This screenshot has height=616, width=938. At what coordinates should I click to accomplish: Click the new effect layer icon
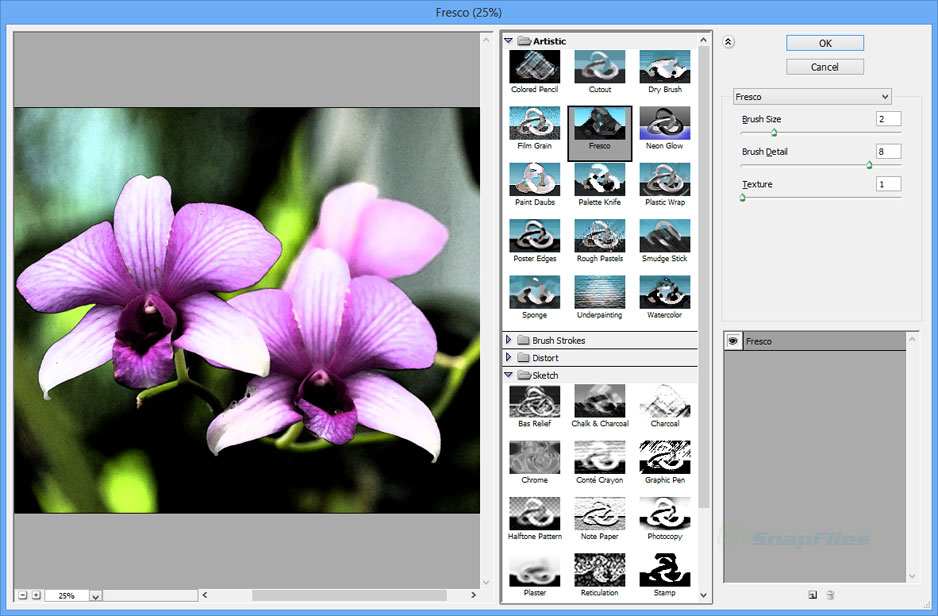click(x=812, y=594)
